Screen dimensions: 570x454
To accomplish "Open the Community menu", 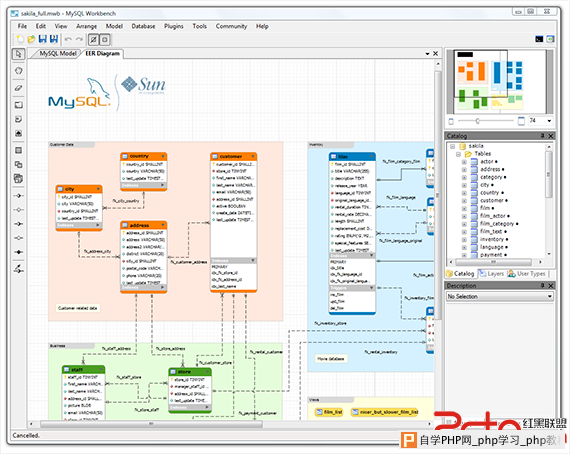I will 231,26.
